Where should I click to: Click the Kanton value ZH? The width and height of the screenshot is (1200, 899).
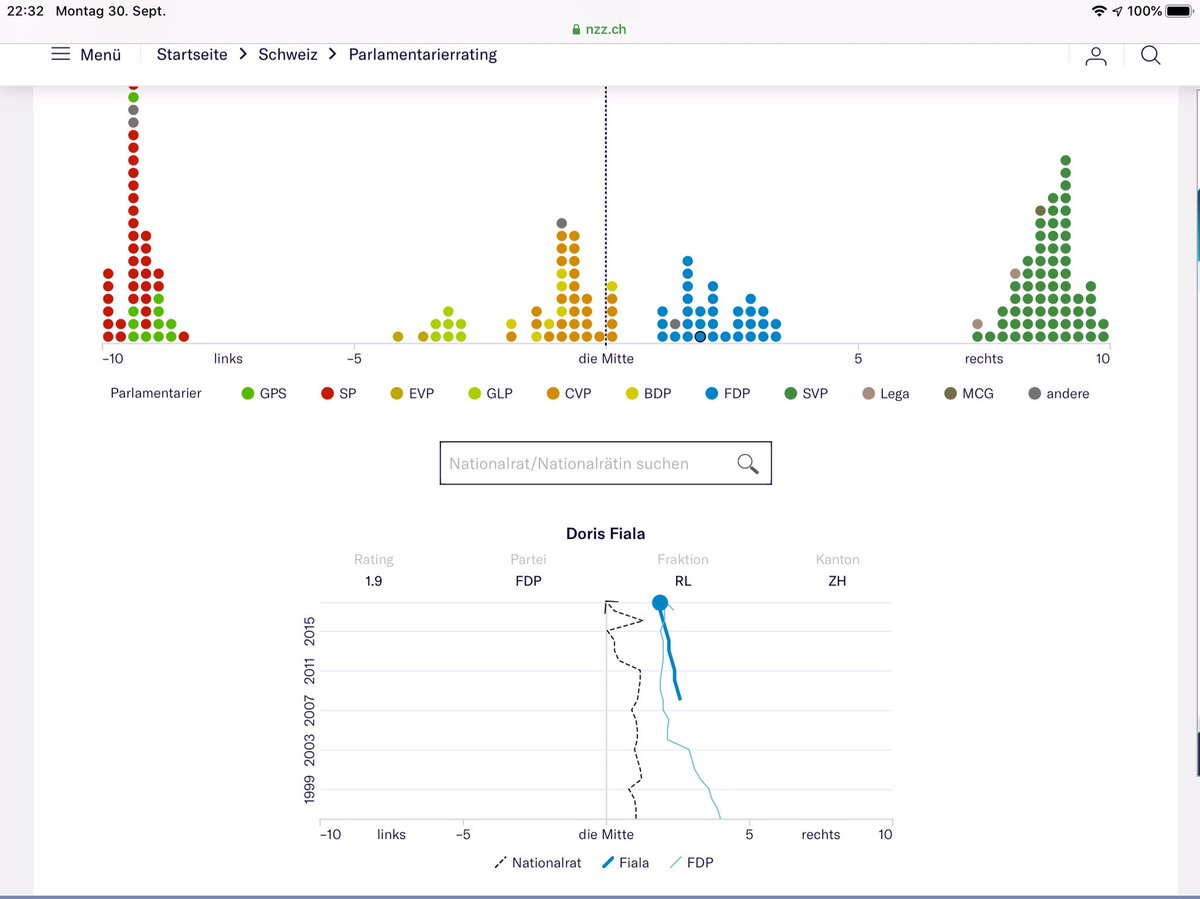837,581
